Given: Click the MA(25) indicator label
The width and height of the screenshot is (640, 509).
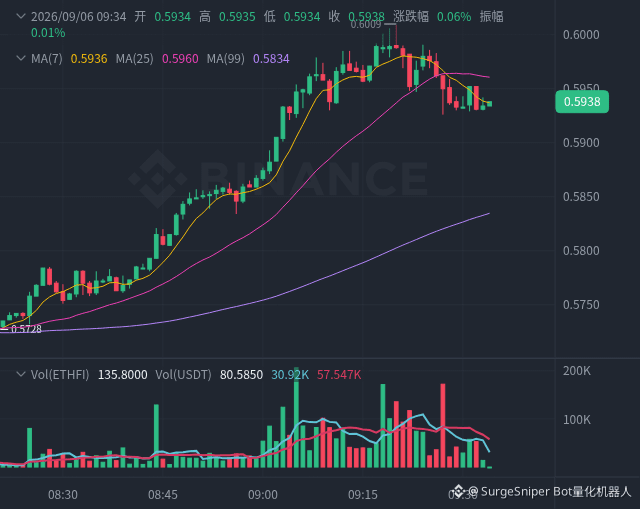Looking at the screenshot, I should click(x=134, y=59).
